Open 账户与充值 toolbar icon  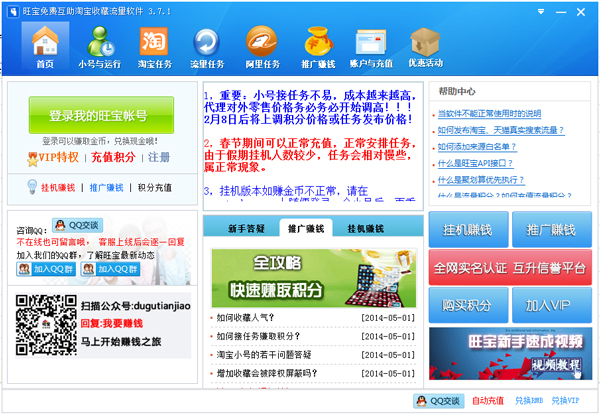[x=371, y=46]
